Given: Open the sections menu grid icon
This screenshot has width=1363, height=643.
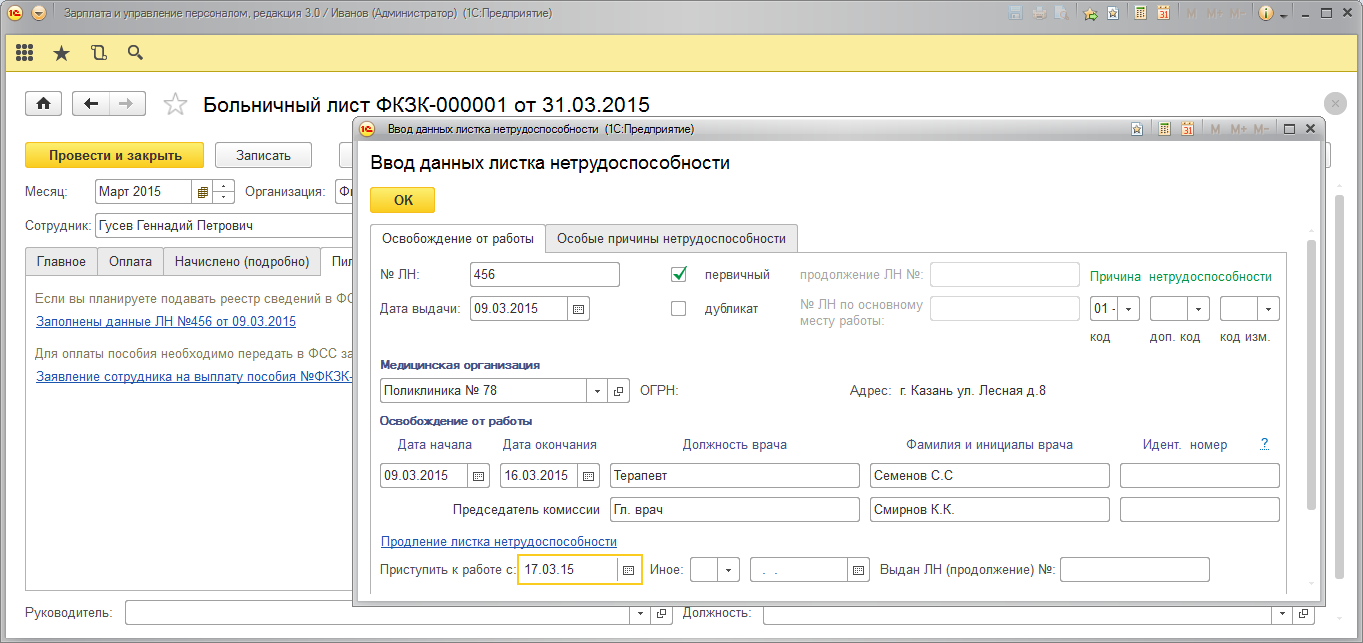Looking at the screenshot, I should coord(24,53).
